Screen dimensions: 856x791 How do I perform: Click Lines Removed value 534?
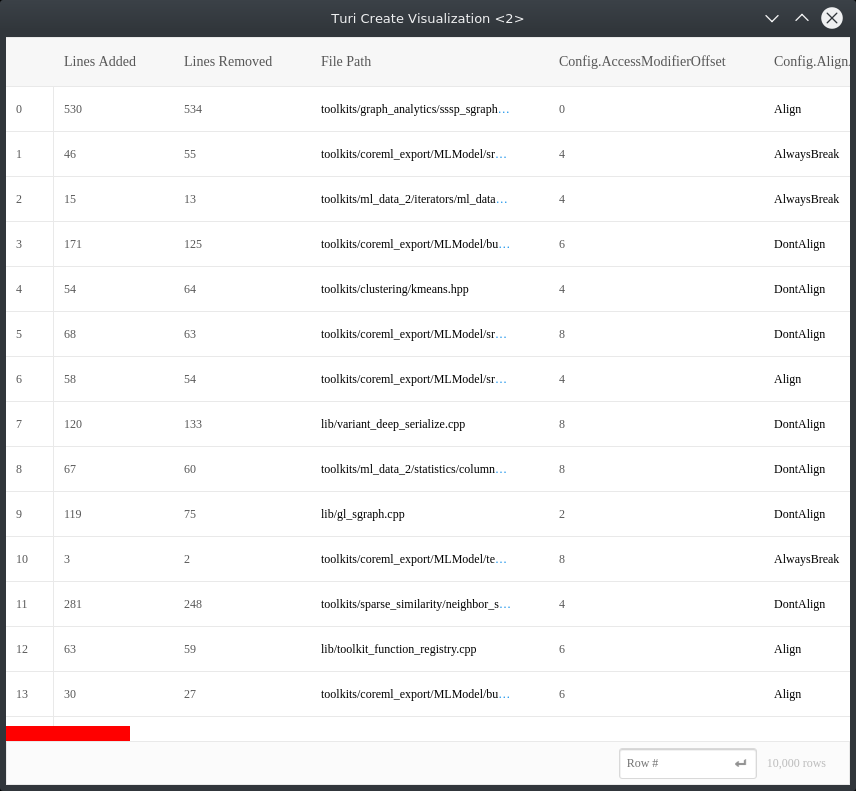click(193, 109)
